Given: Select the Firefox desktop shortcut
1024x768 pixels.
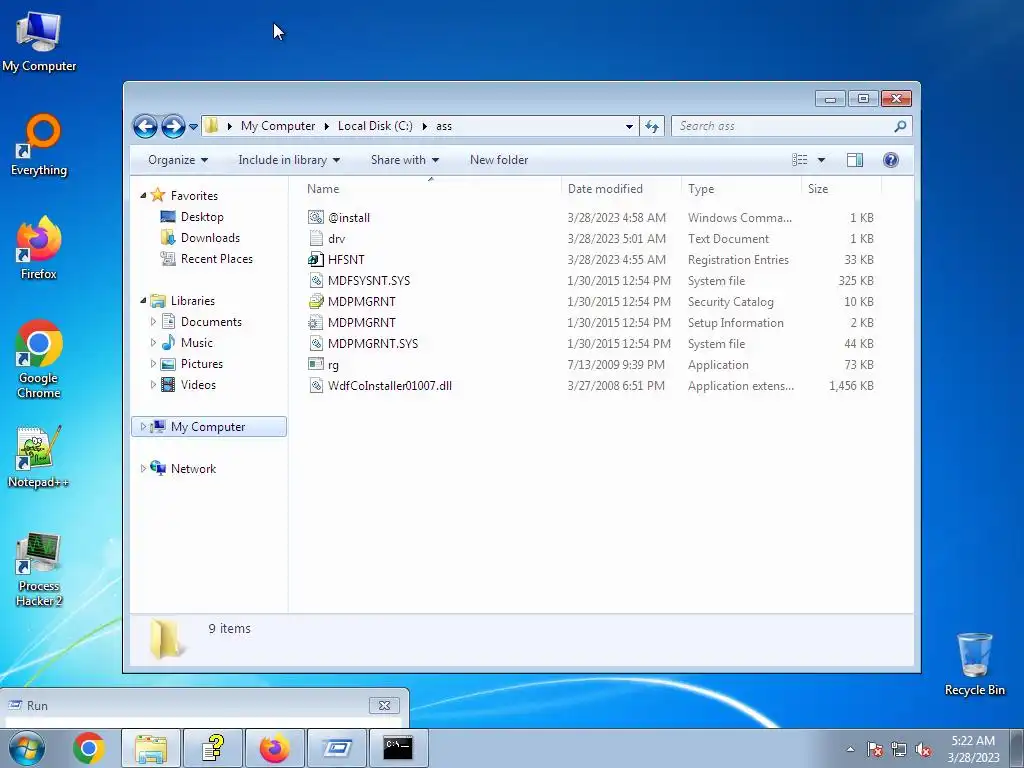Looking at the screenshot, I should coord(39,248).
